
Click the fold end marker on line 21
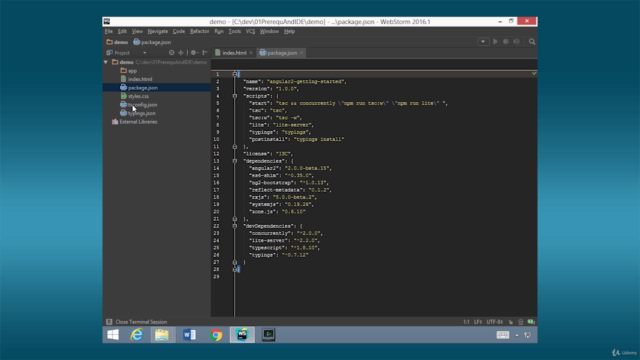pyautogui.click(x=235, y=219)
